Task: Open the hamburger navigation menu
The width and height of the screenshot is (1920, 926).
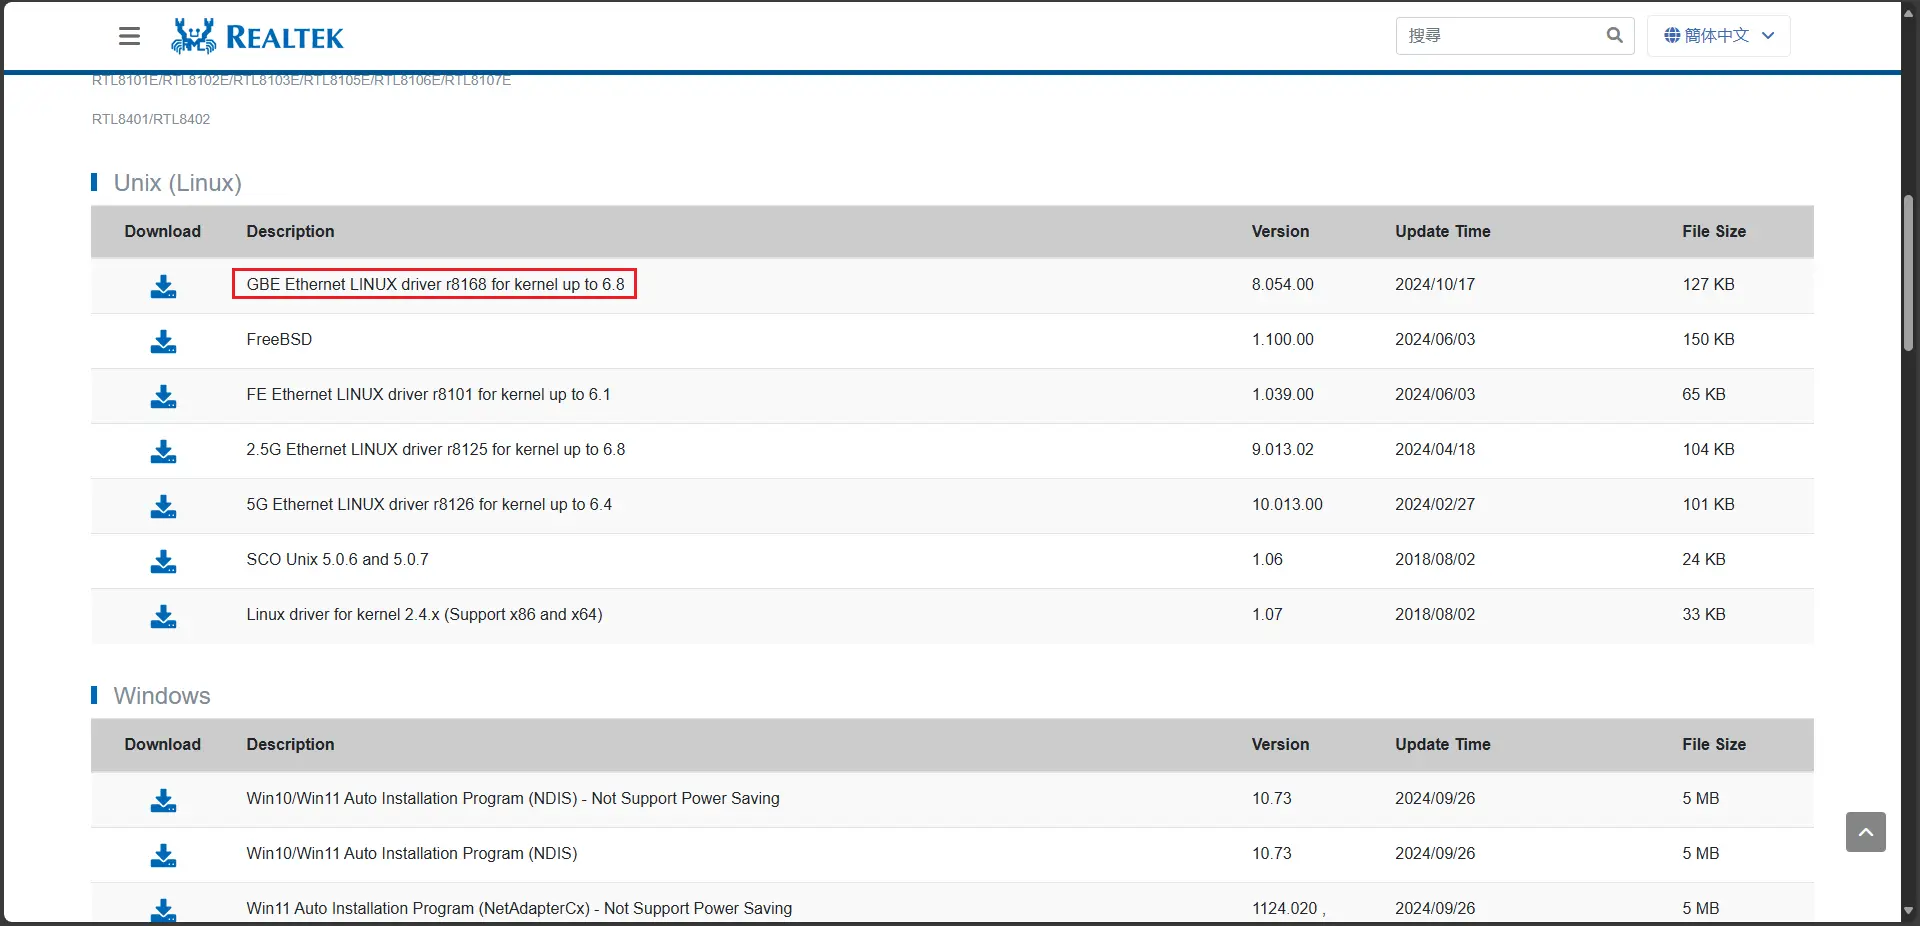Action: (129, 36)
